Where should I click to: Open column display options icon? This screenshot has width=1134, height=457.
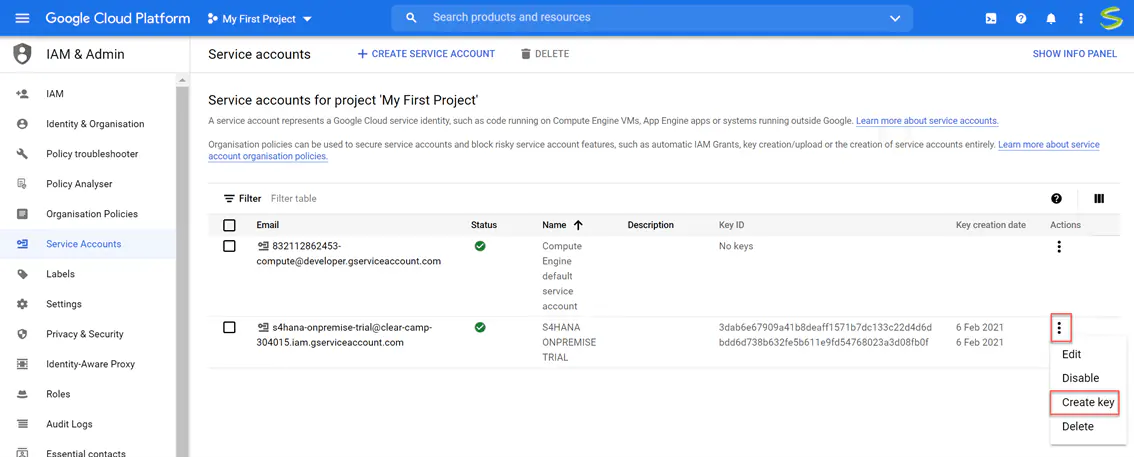(x=1099, y=199)
